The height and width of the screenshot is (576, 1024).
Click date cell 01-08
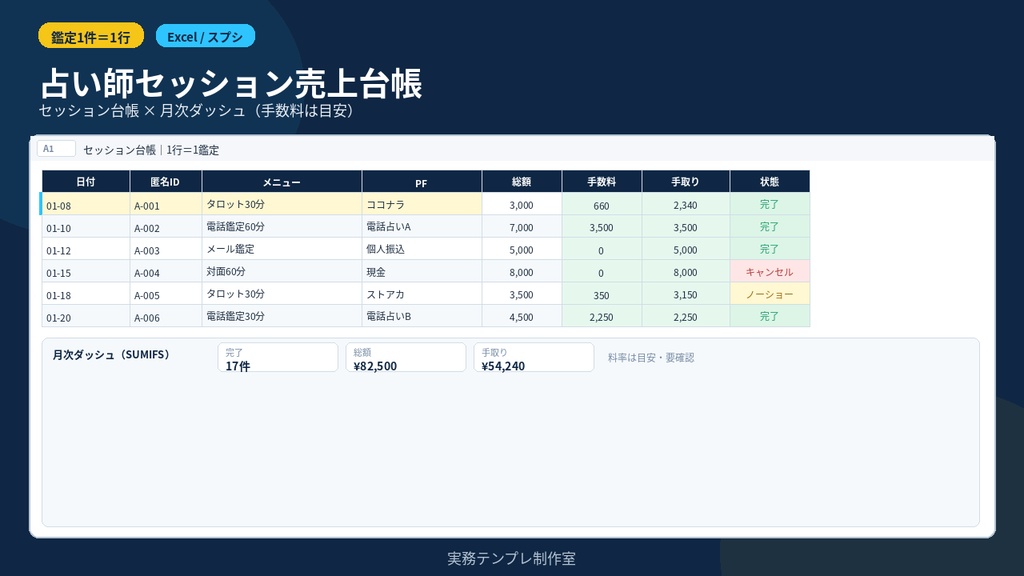tap(86, 204)
